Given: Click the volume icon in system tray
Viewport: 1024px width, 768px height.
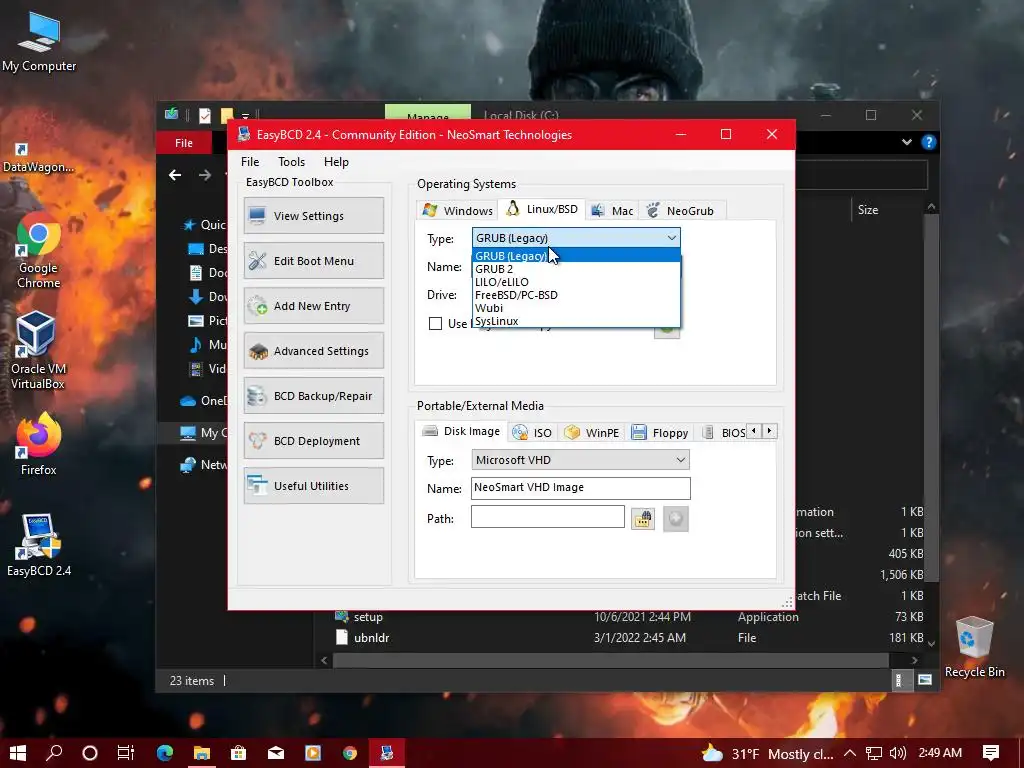Looking at the screenshot, I should coord(897,753).
